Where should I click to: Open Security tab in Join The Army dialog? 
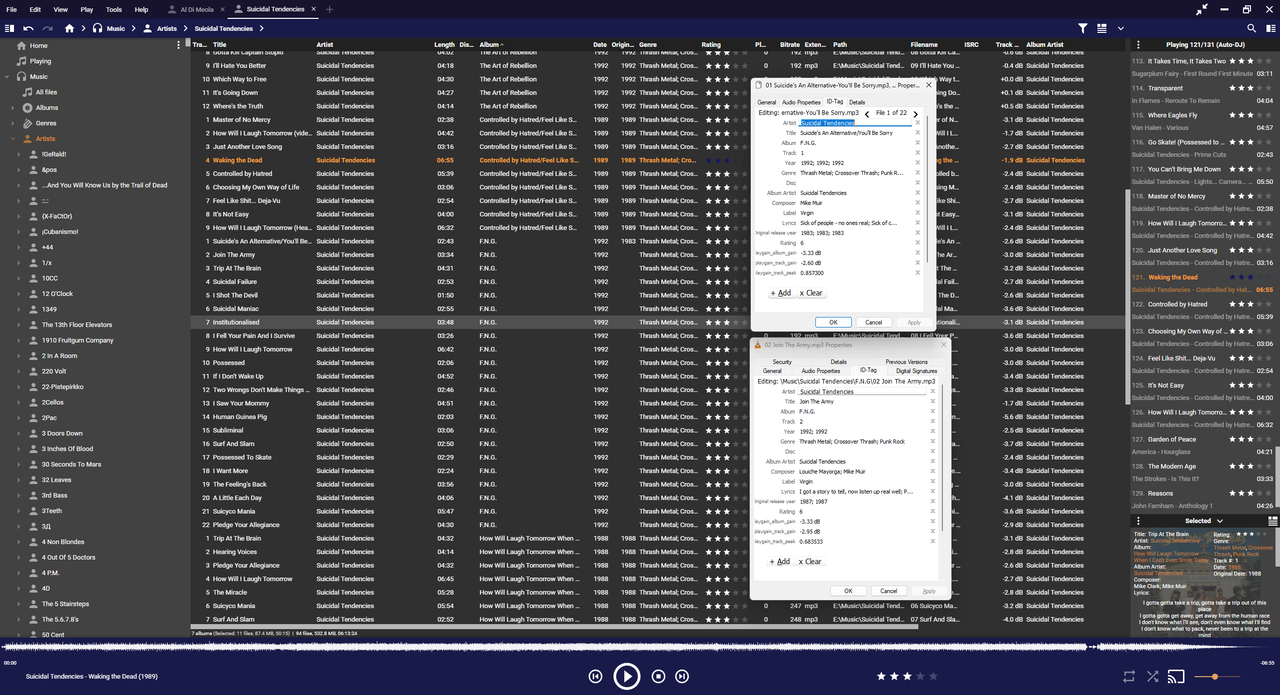click(782, 362)
